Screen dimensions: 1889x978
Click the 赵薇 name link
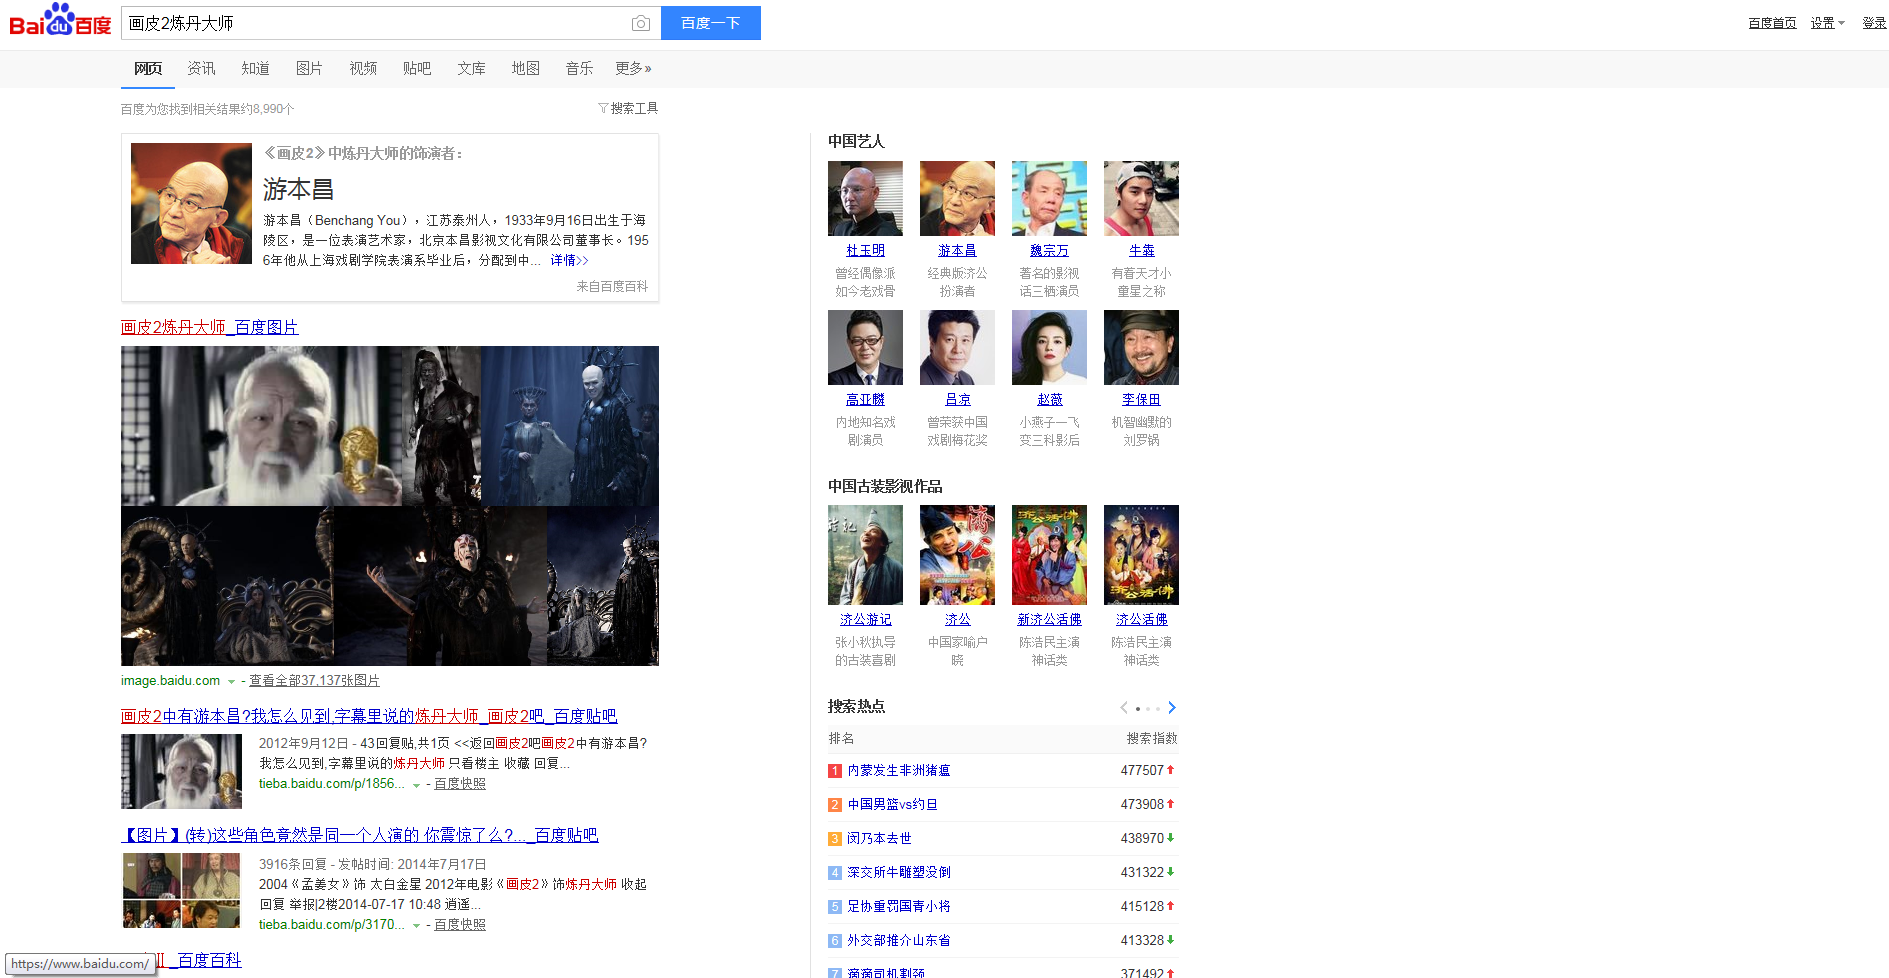[1049, 400]
